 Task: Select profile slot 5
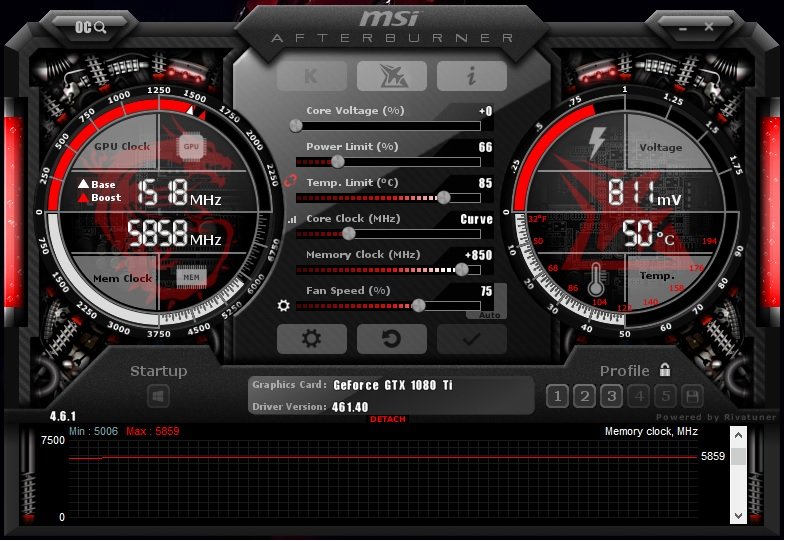pos(666,397)
